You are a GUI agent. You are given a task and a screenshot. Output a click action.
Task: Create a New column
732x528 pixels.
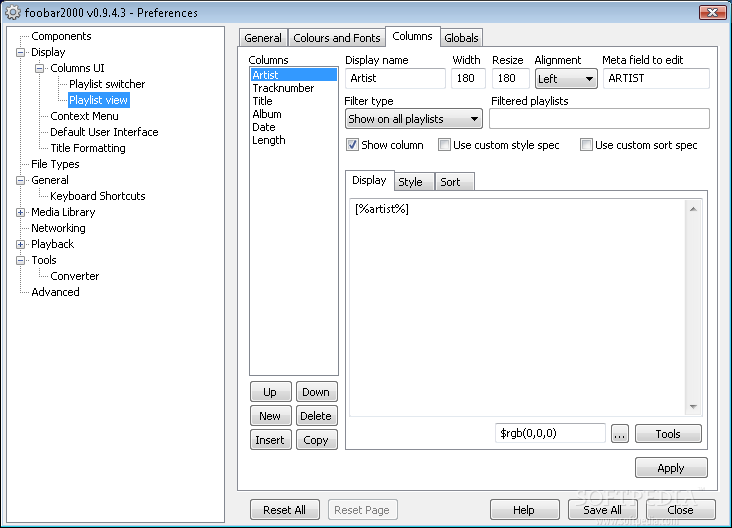click(x=270, y=415)
